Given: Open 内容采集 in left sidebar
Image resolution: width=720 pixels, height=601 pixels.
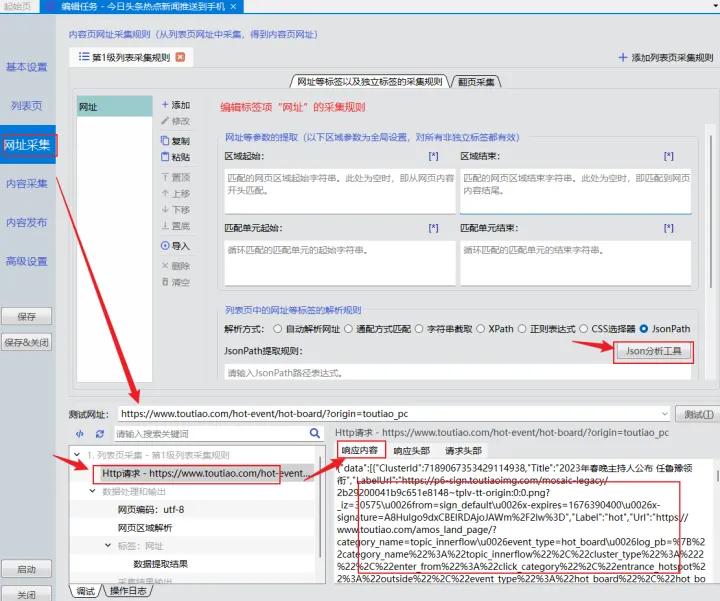Looking at the screenshot, I should pos(27,184).
